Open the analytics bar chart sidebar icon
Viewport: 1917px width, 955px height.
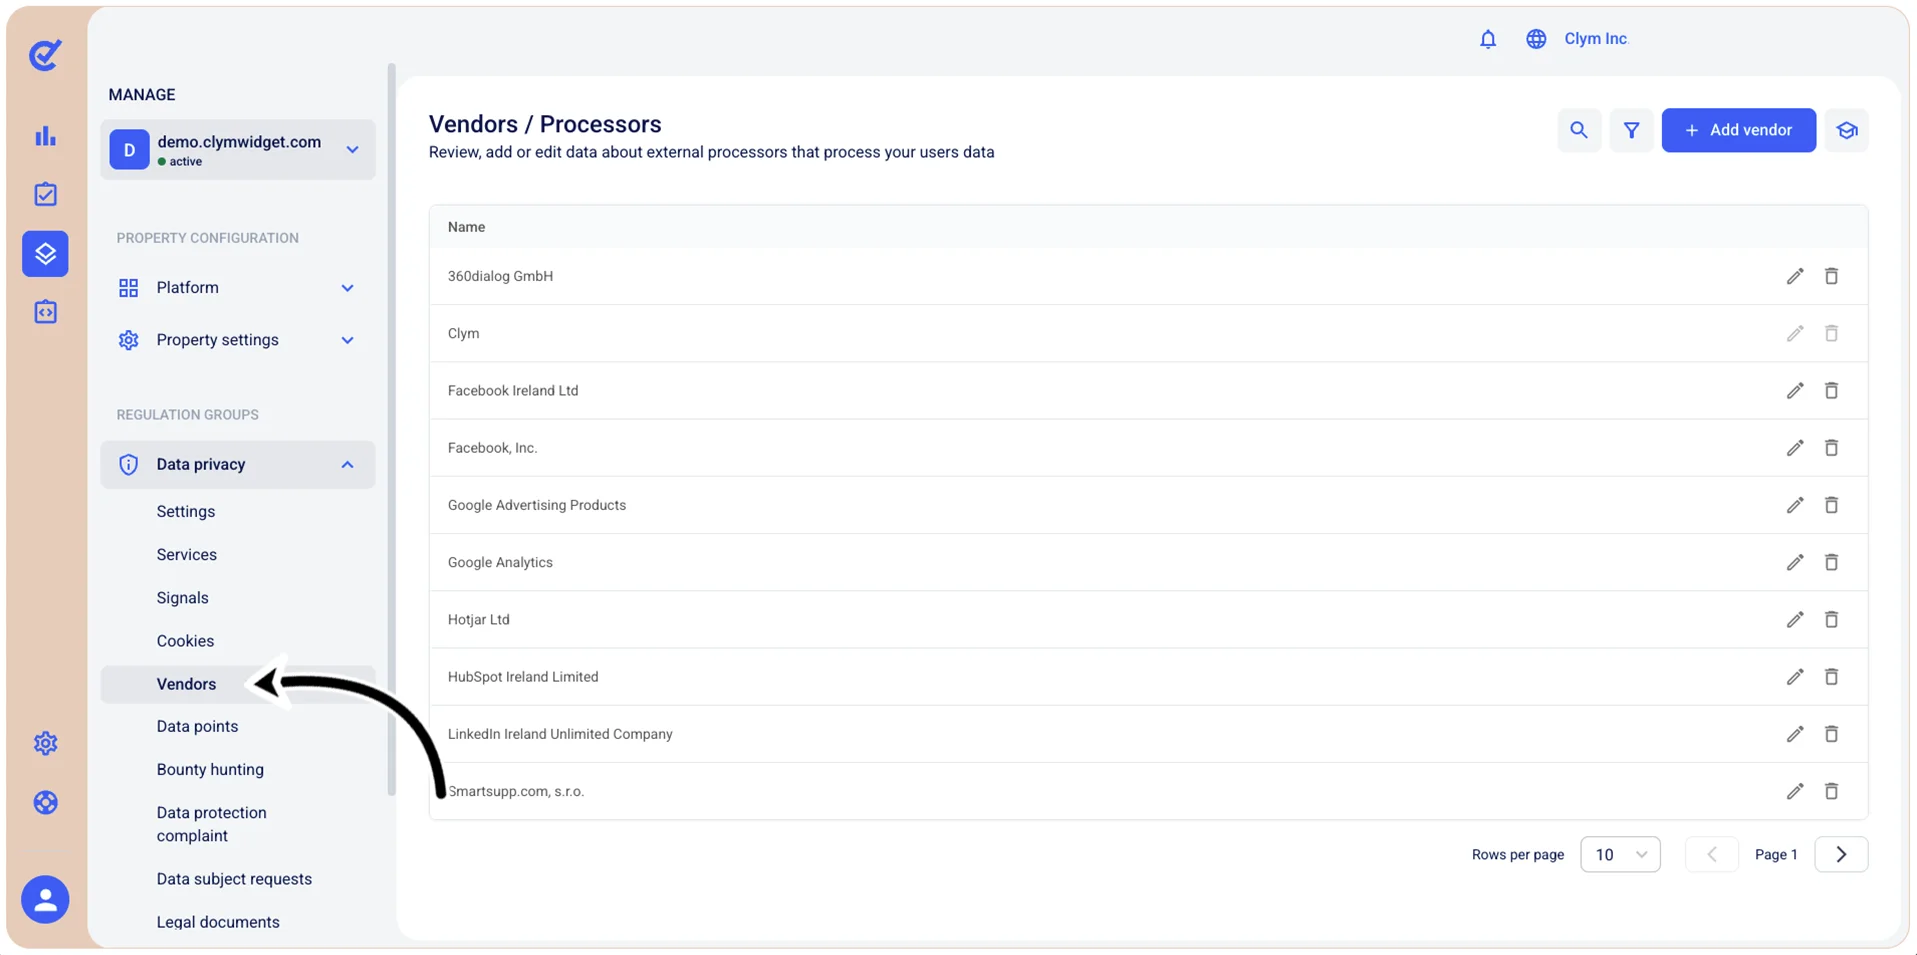coord(46,136)
